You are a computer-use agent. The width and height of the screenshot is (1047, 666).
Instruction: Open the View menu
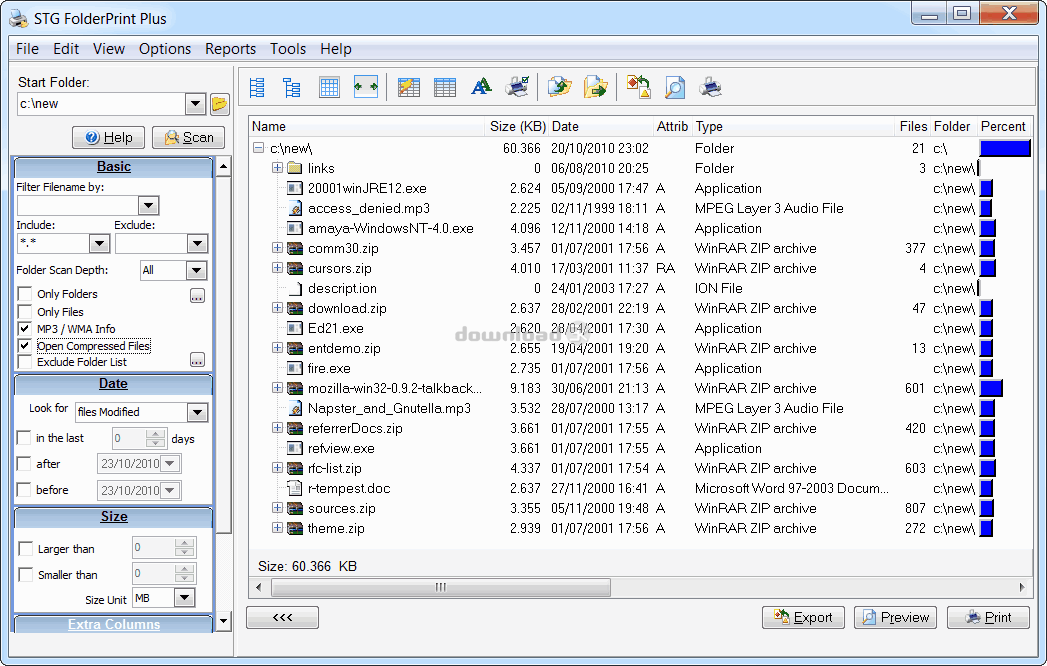[x=109, y=49]
